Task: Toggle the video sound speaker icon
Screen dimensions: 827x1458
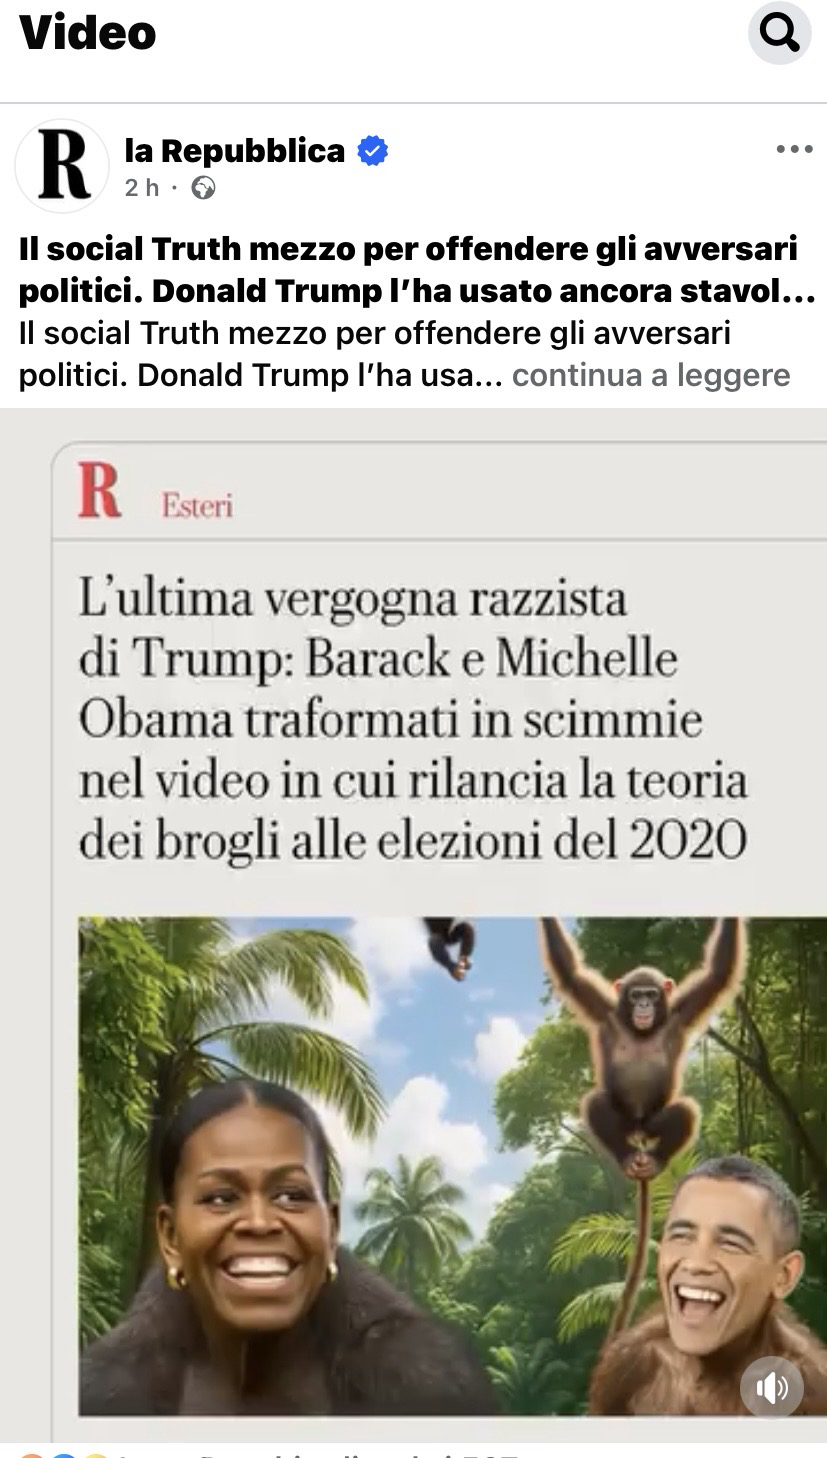Action: (772, 1387)
